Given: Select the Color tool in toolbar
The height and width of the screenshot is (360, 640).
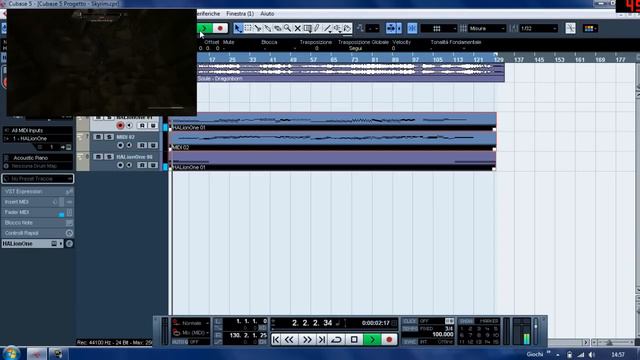Looking at the screenshot, I should coord(347,28).
